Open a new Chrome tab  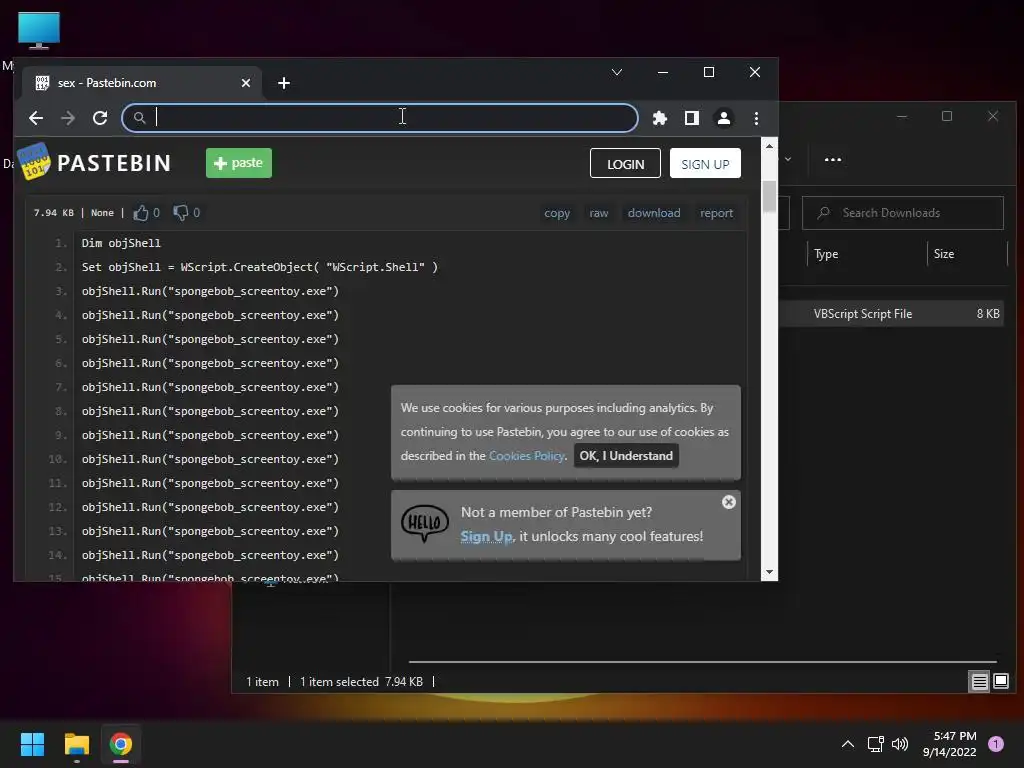[284, 83]
